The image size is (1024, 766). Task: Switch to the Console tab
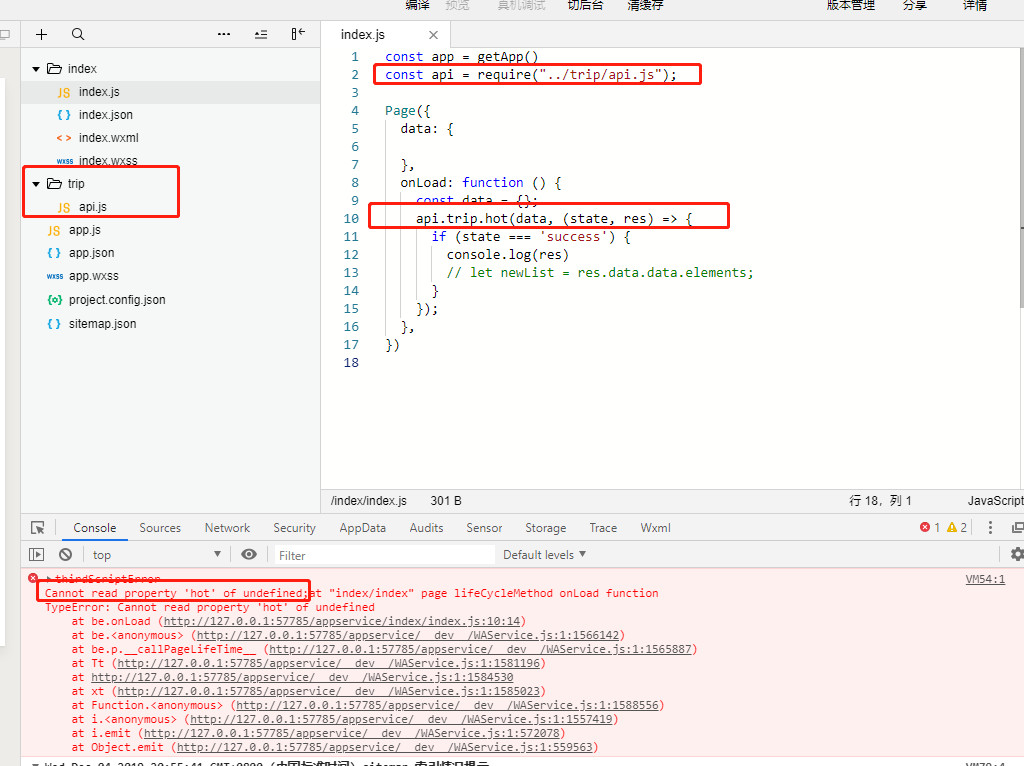tap(95, 528)
